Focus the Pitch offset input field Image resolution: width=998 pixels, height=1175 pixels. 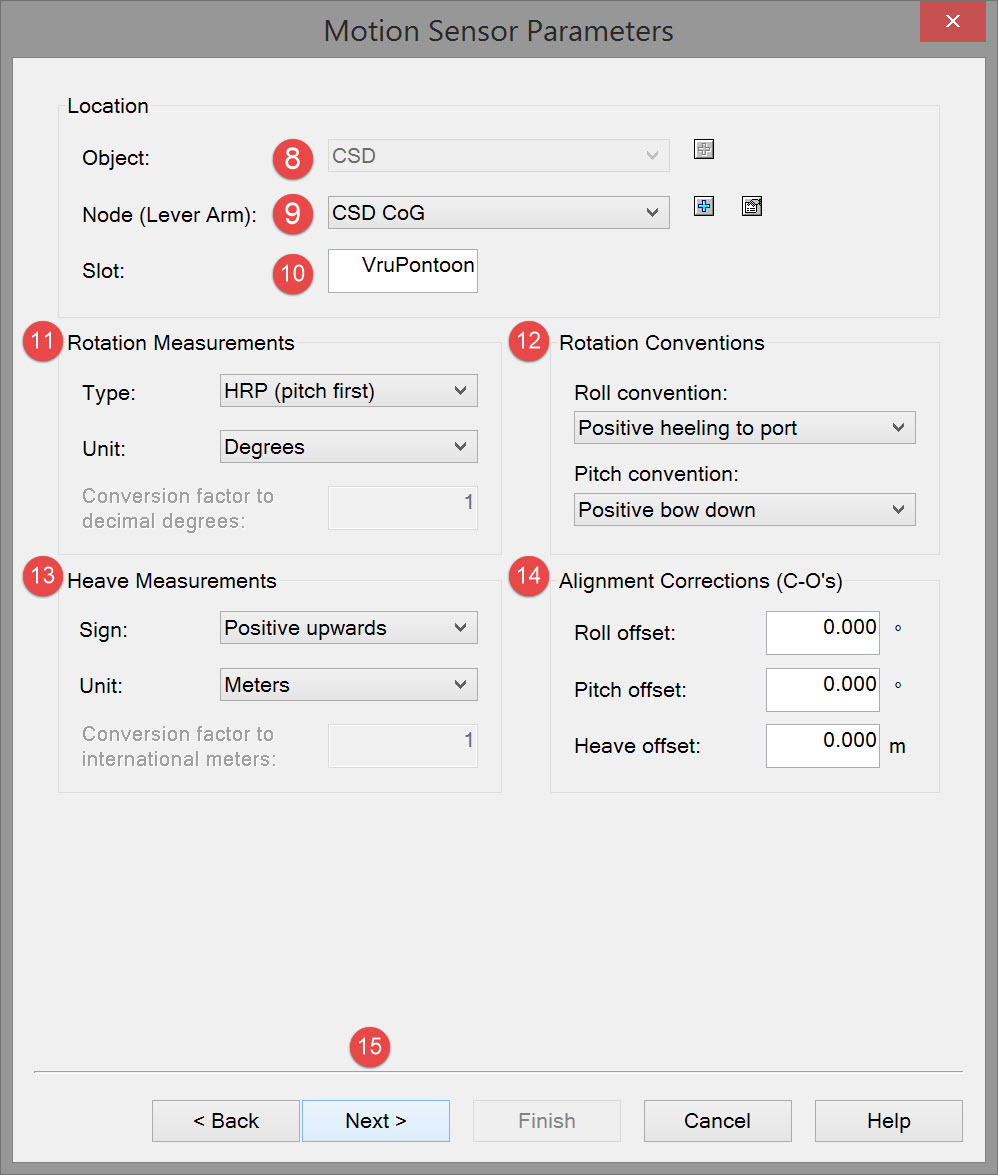[822, 689]
